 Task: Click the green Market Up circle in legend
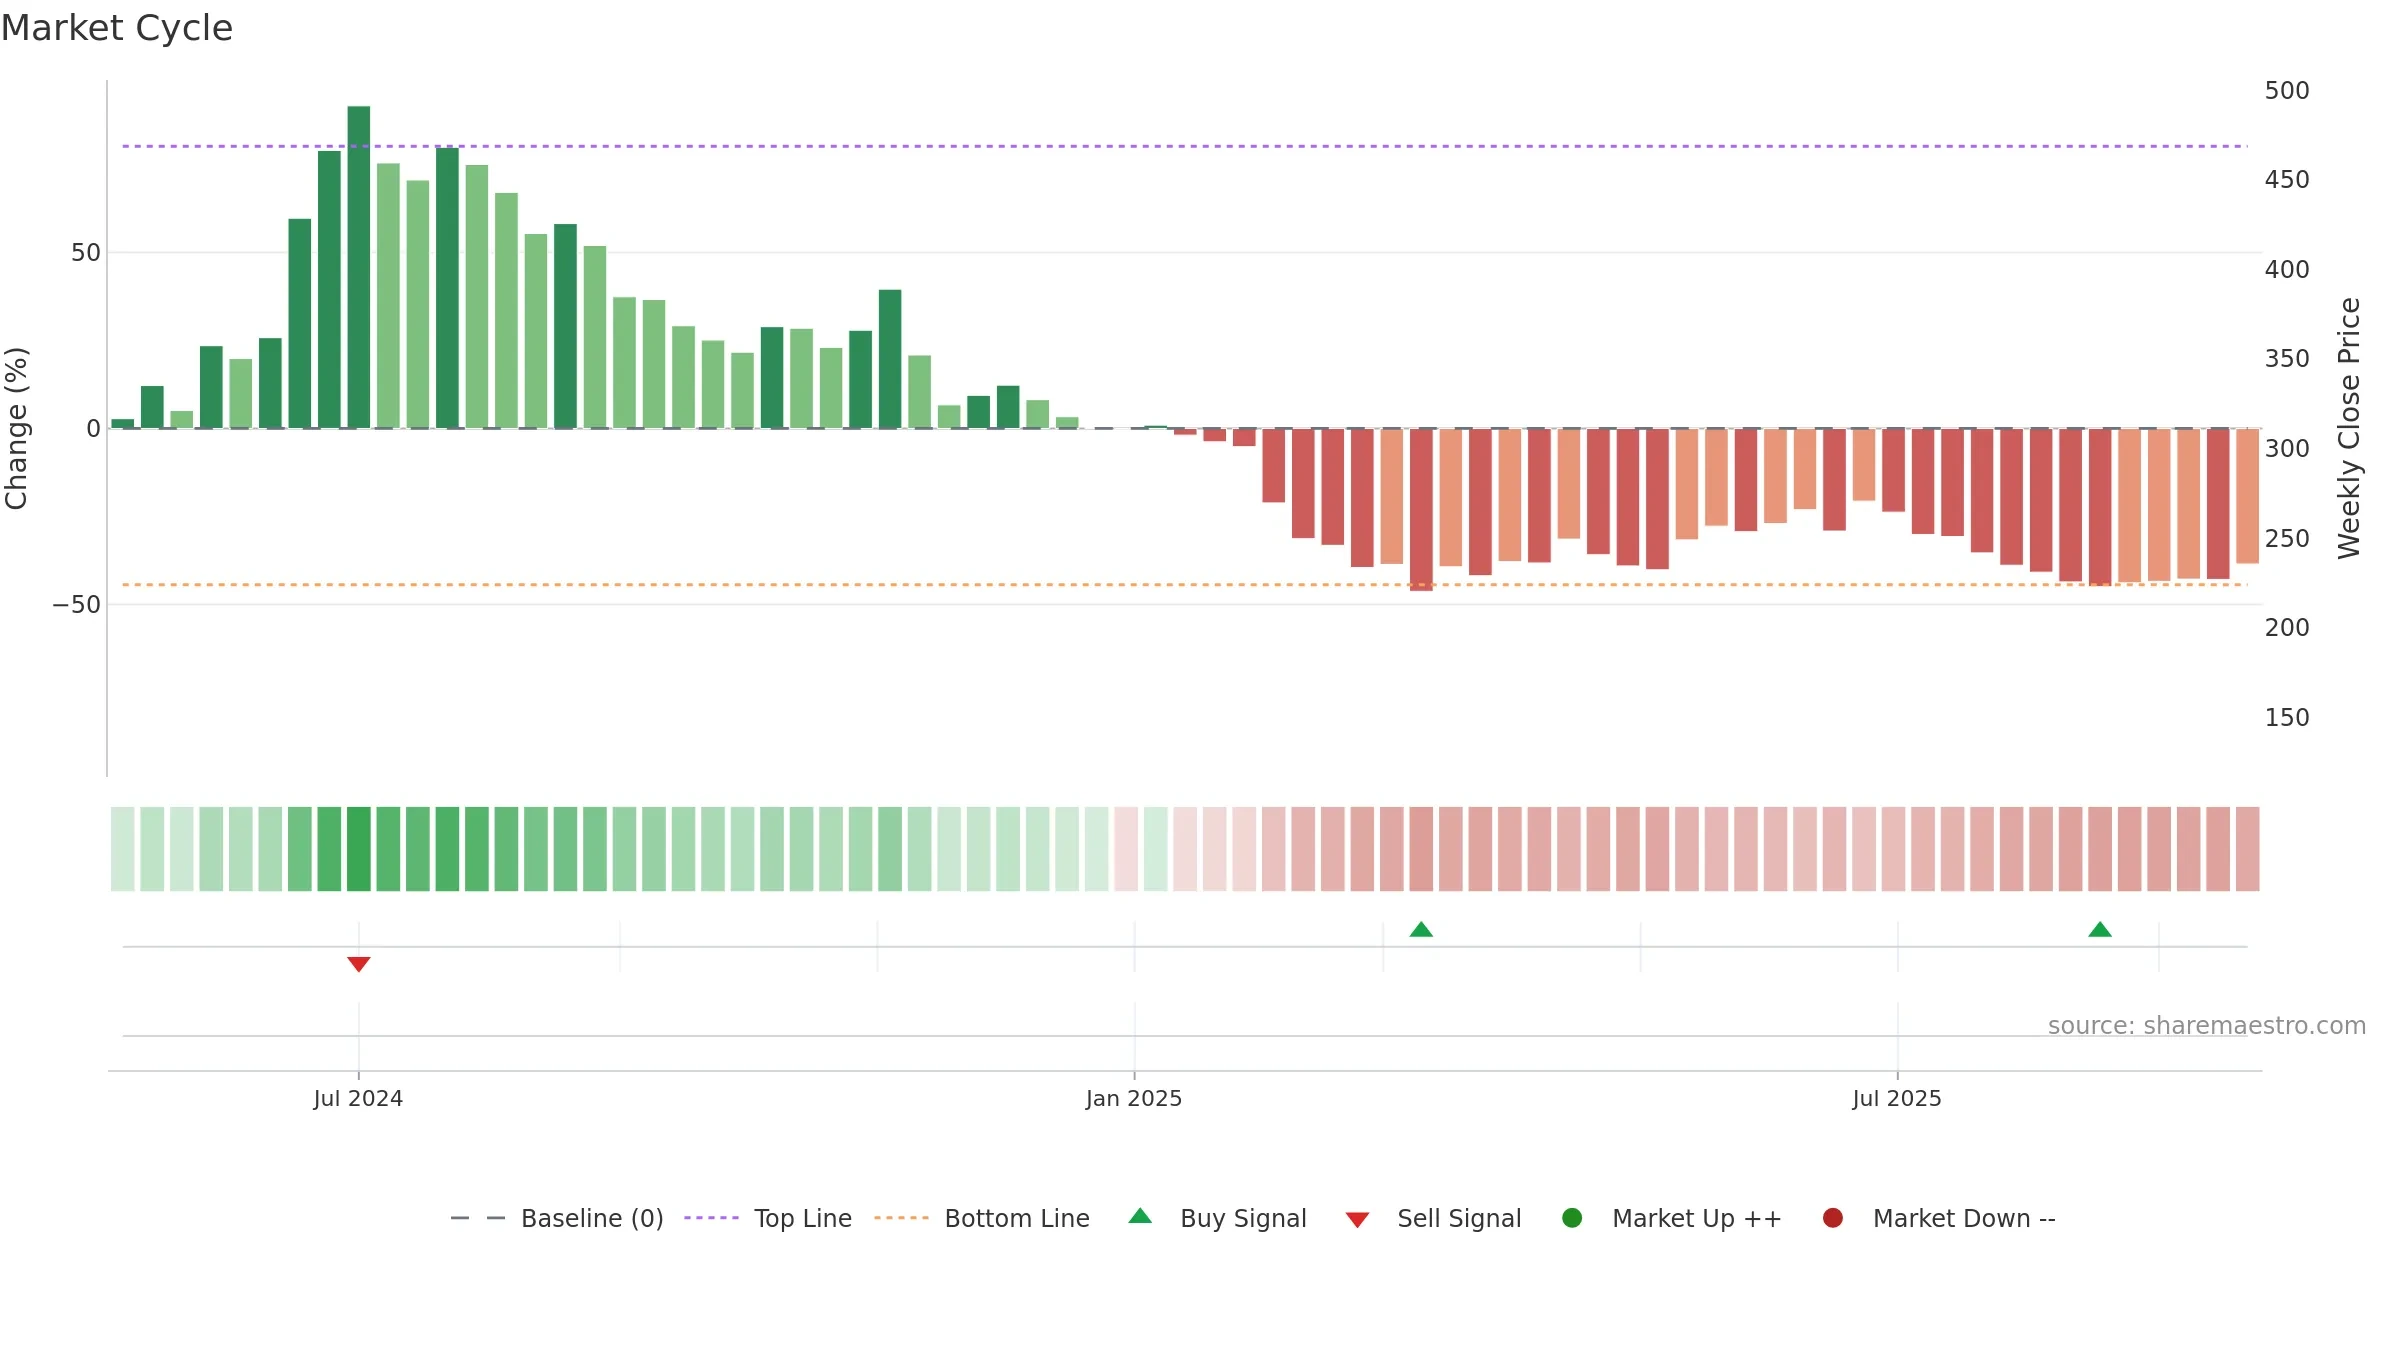click(x=1572, y=1218)
